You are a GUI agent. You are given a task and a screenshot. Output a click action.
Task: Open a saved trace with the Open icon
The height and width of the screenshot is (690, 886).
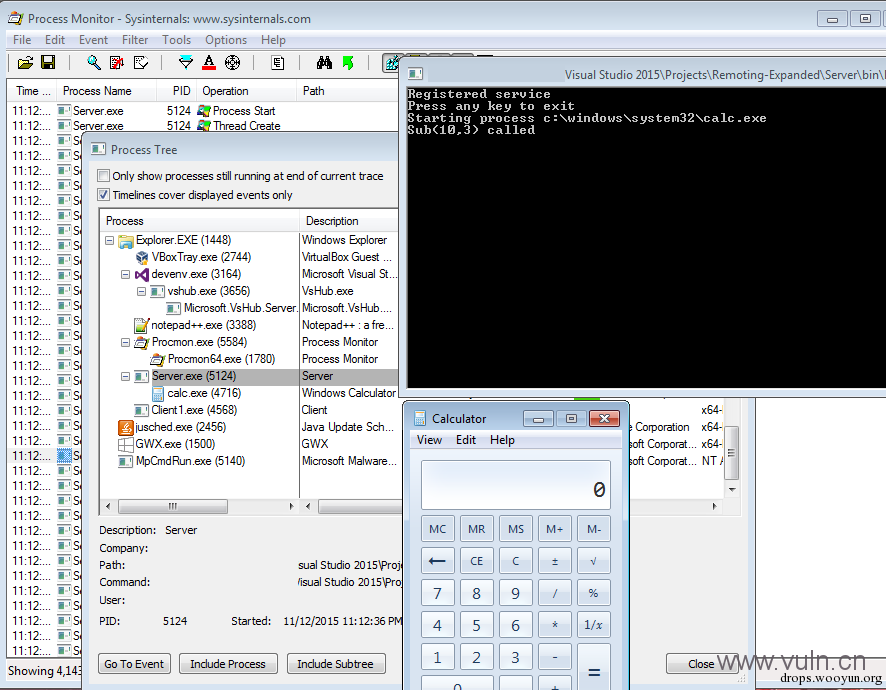pyautogui.click(x=25, y=63)
